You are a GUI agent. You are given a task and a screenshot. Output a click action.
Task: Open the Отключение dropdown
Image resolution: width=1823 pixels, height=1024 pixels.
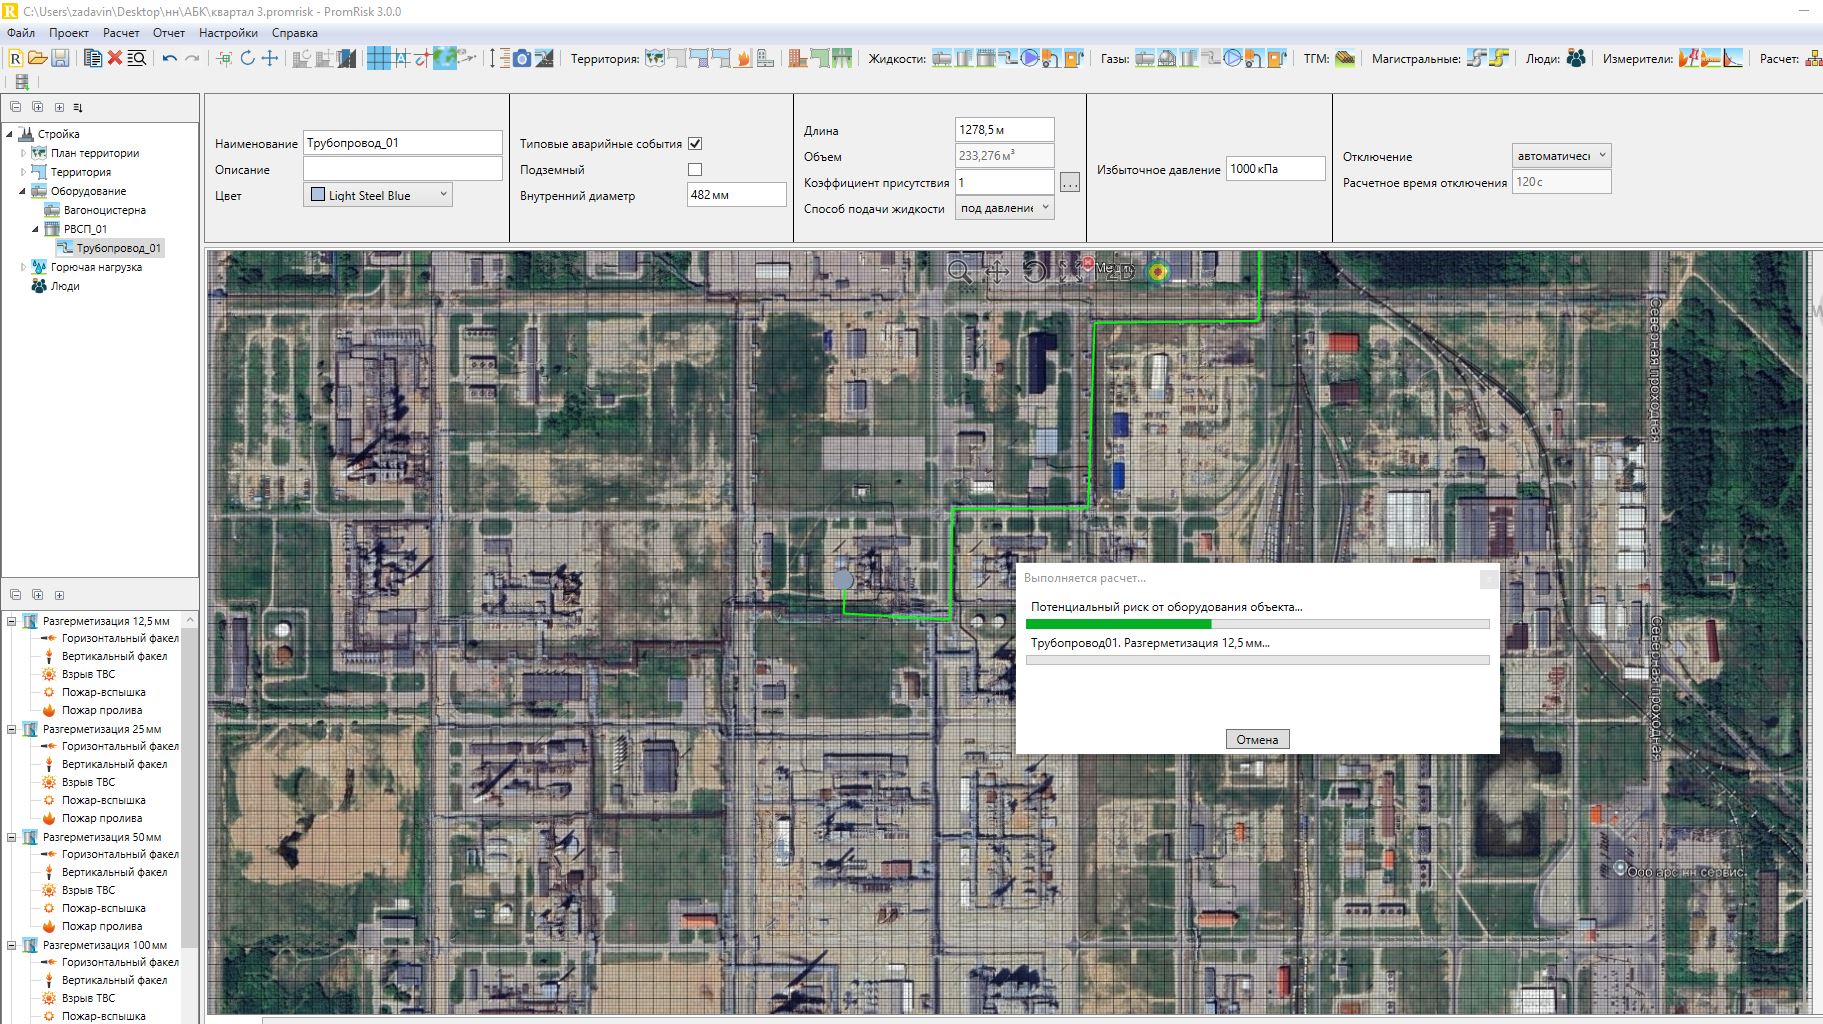tap(1561, 156)
